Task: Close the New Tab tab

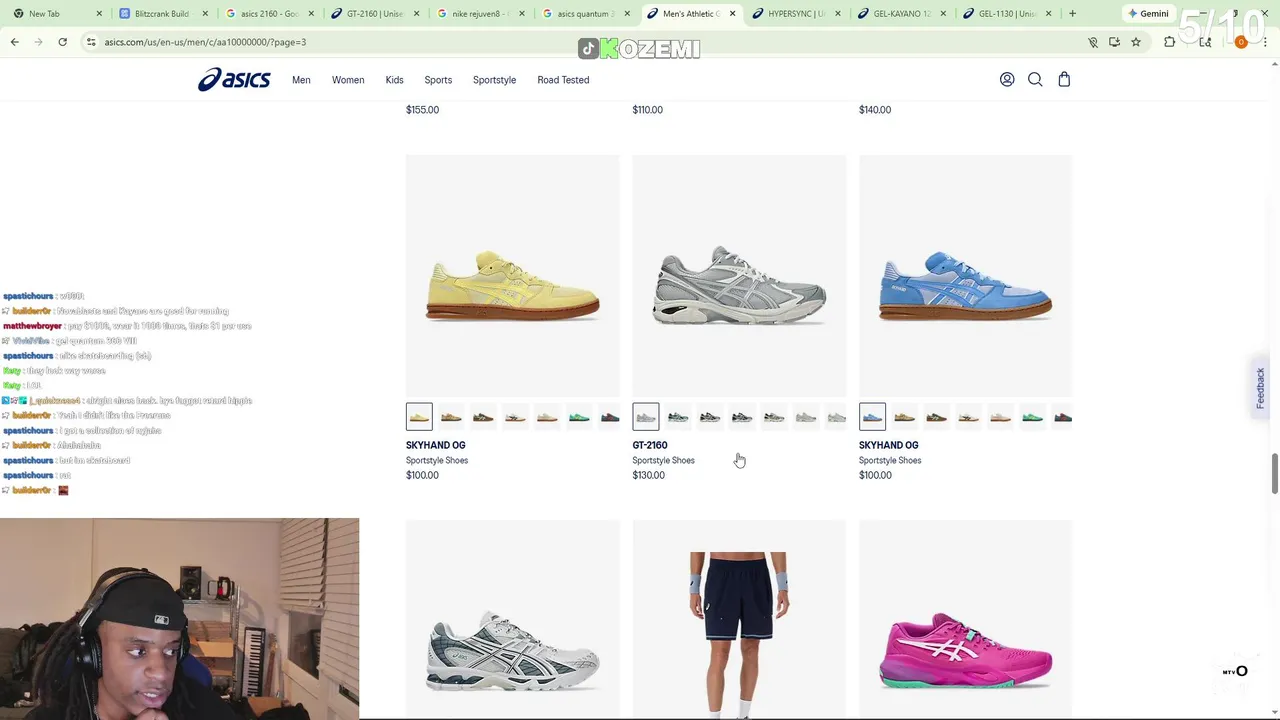Action: (99, 13)
